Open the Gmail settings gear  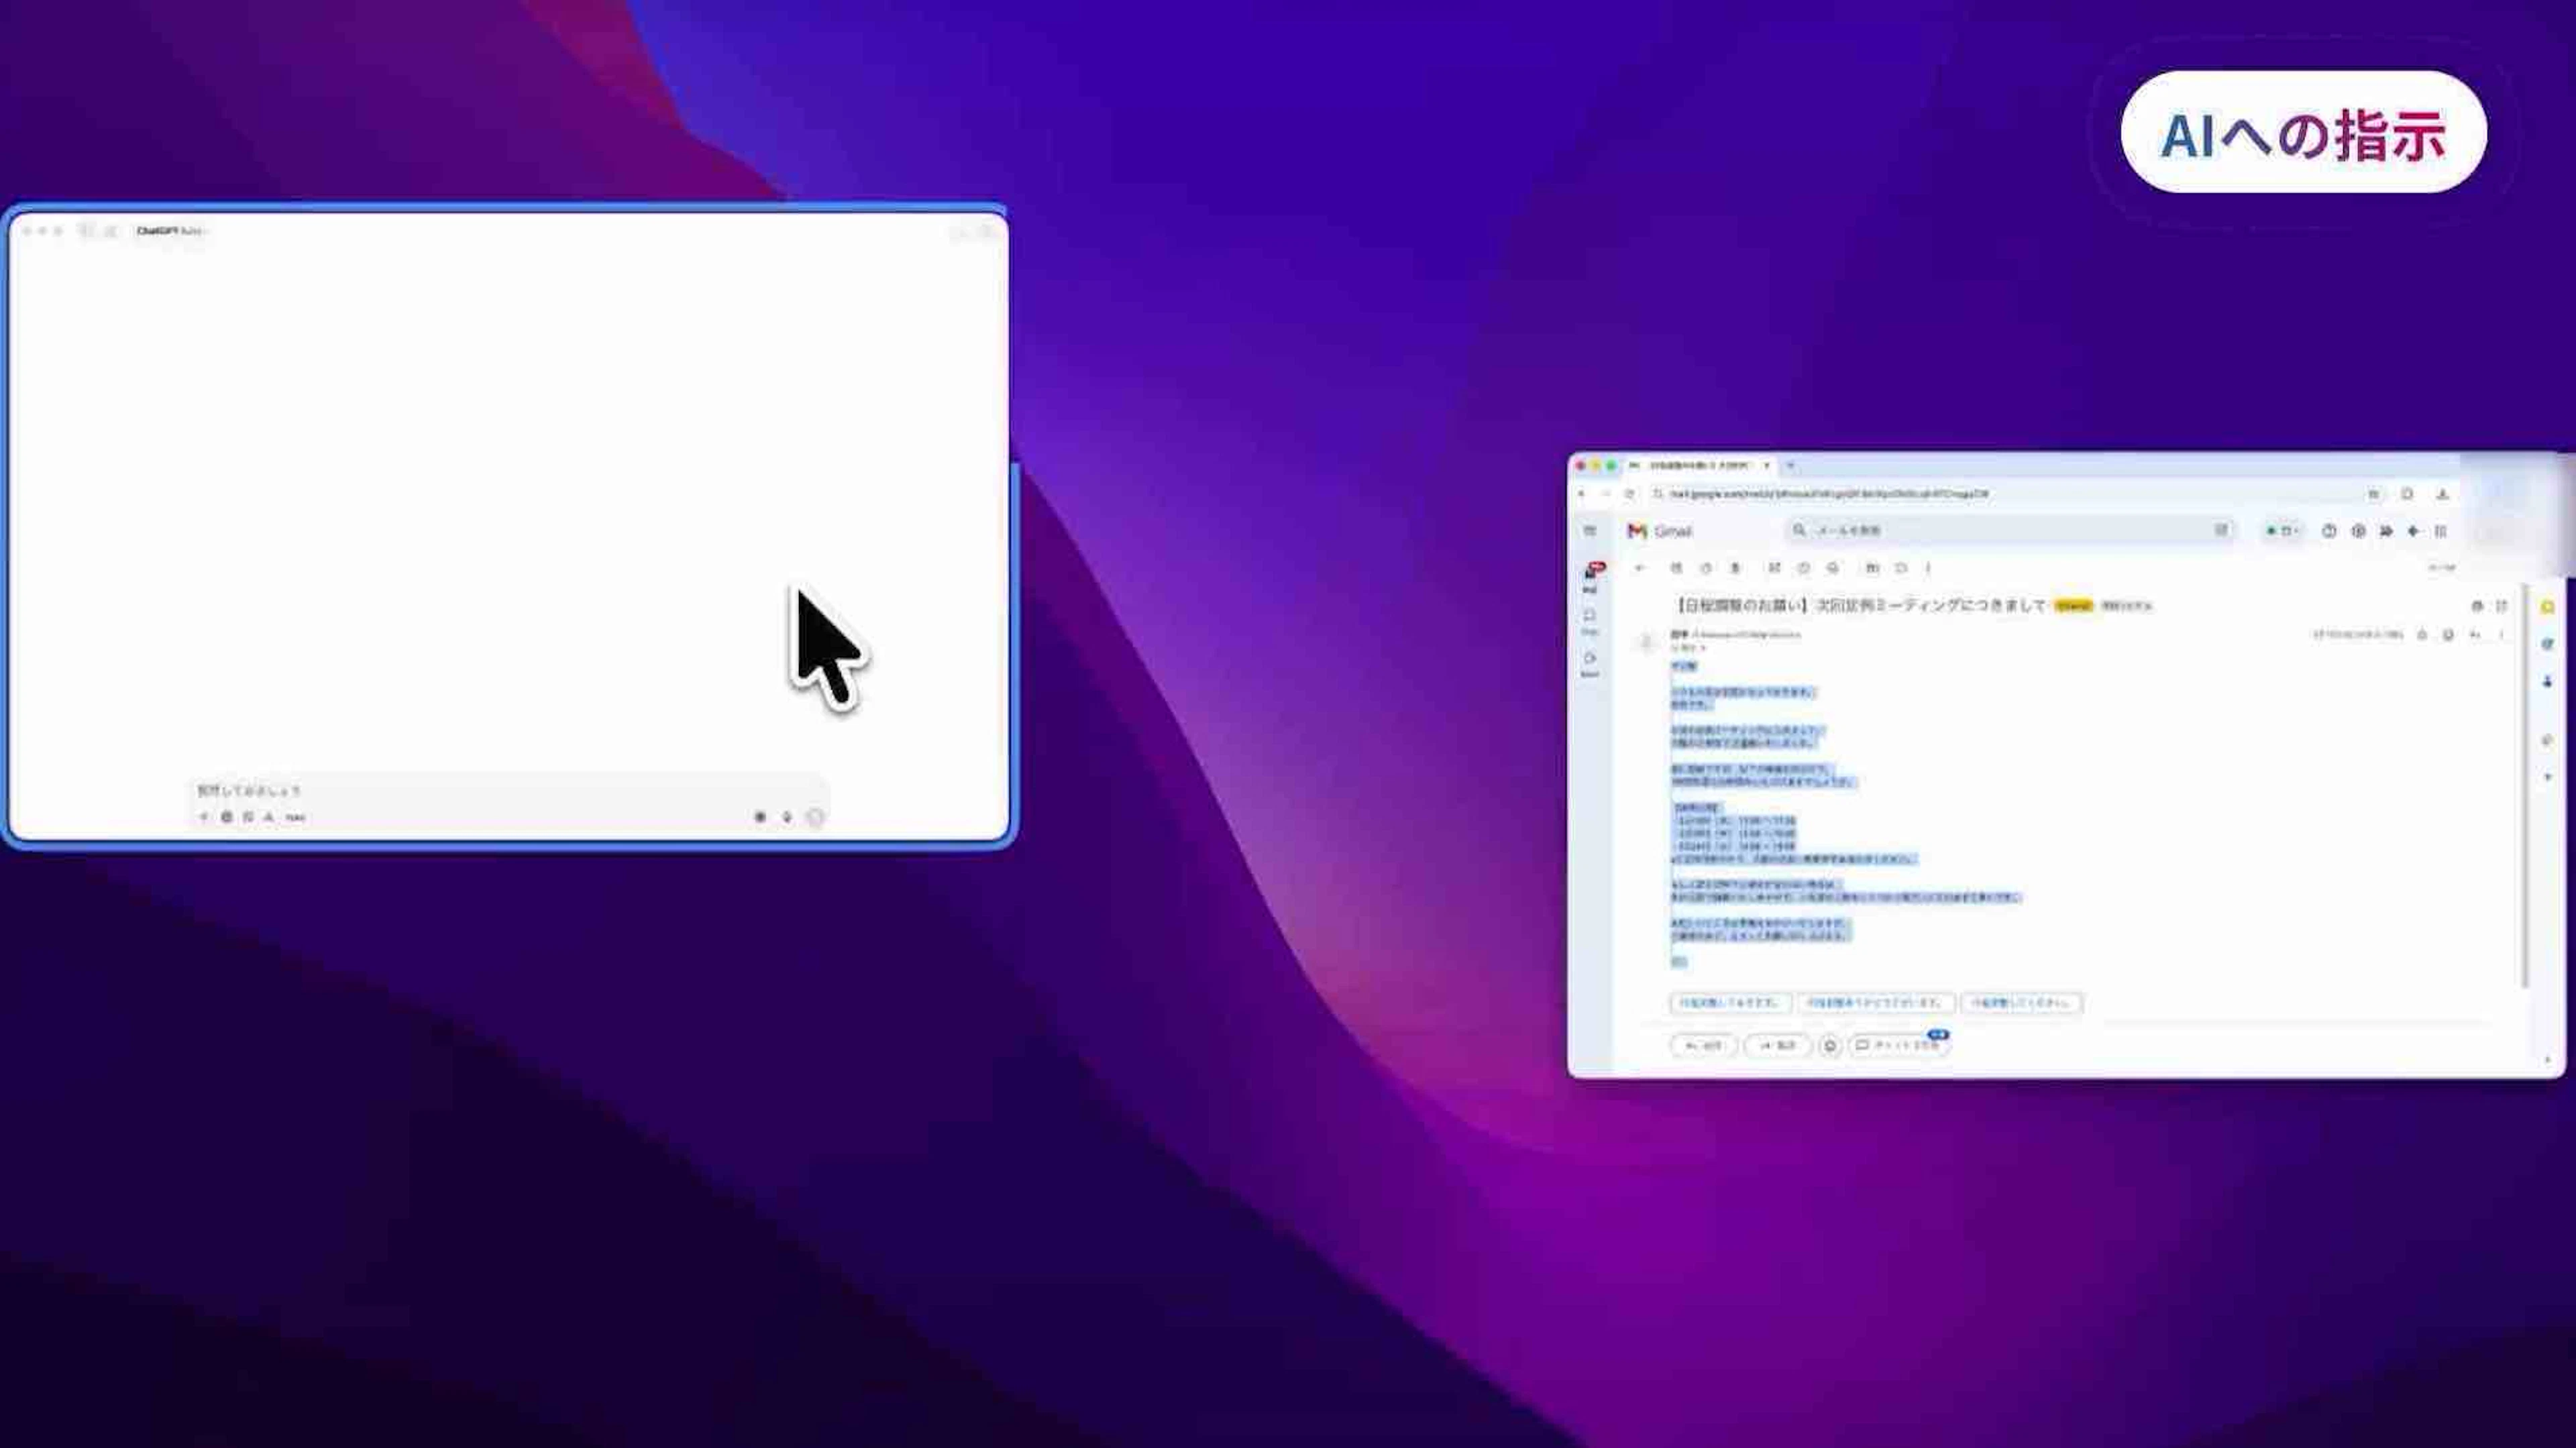point(2358,531)
